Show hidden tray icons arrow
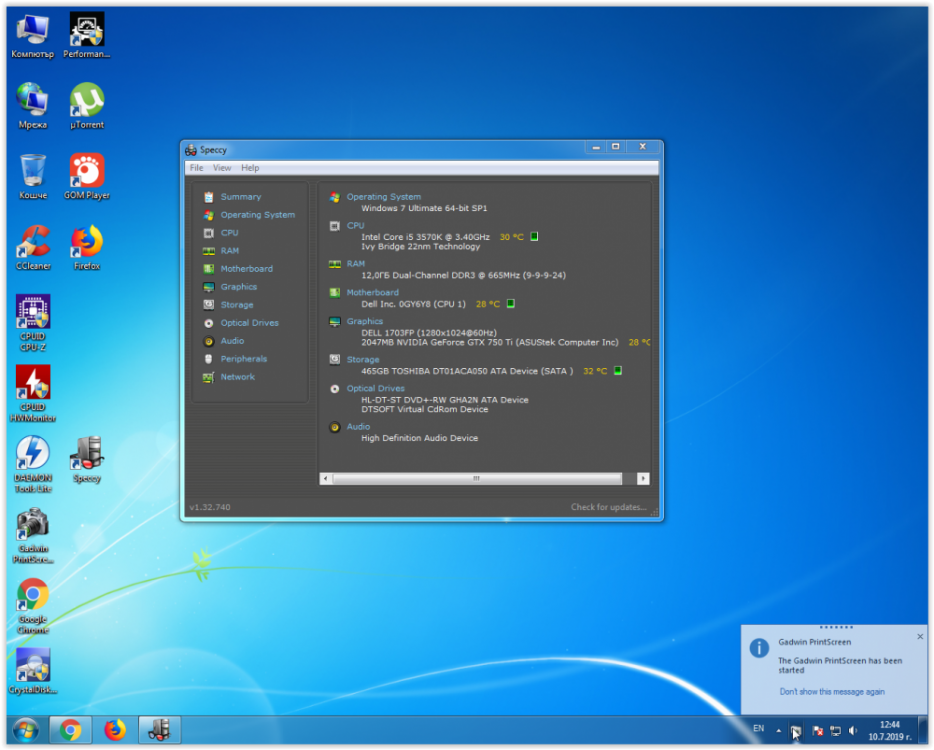 (778, 730)
